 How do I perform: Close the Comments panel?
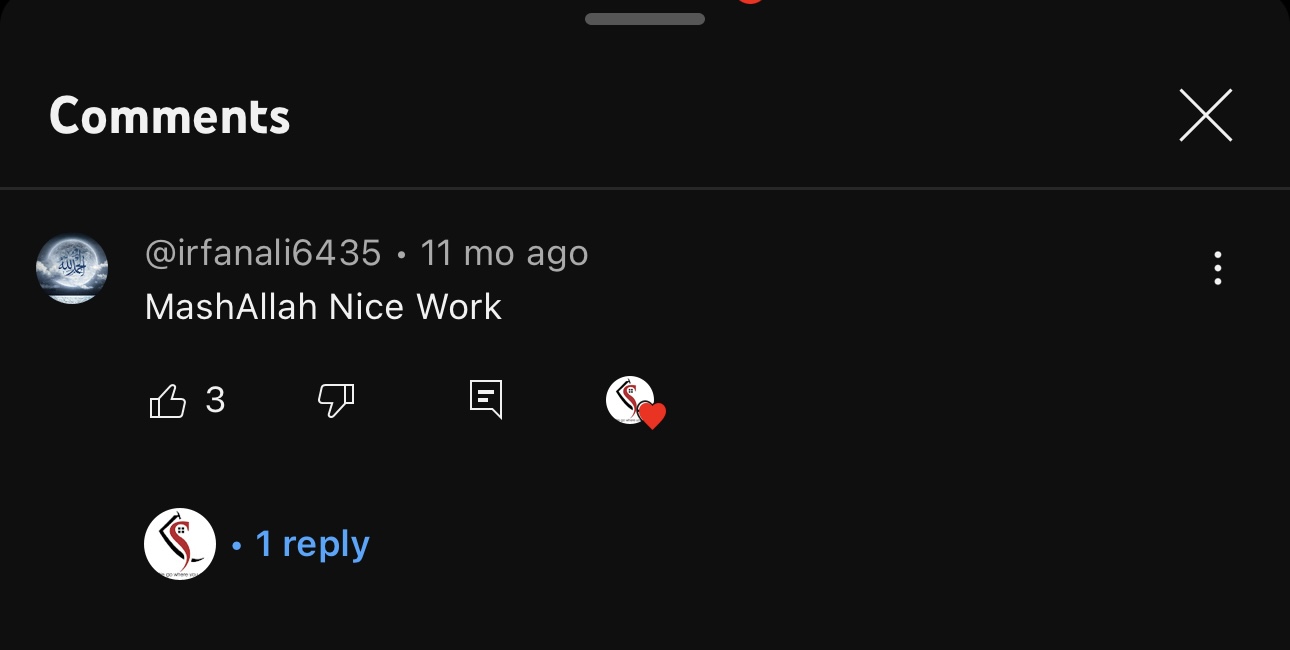pyautogui.click(x=1205, y=116)
